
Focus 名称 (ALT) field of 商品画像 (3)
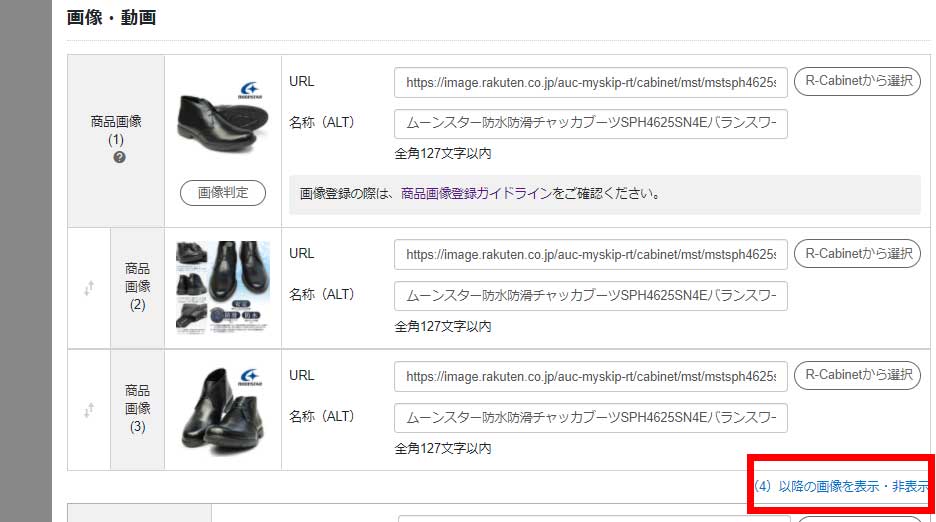590,417
